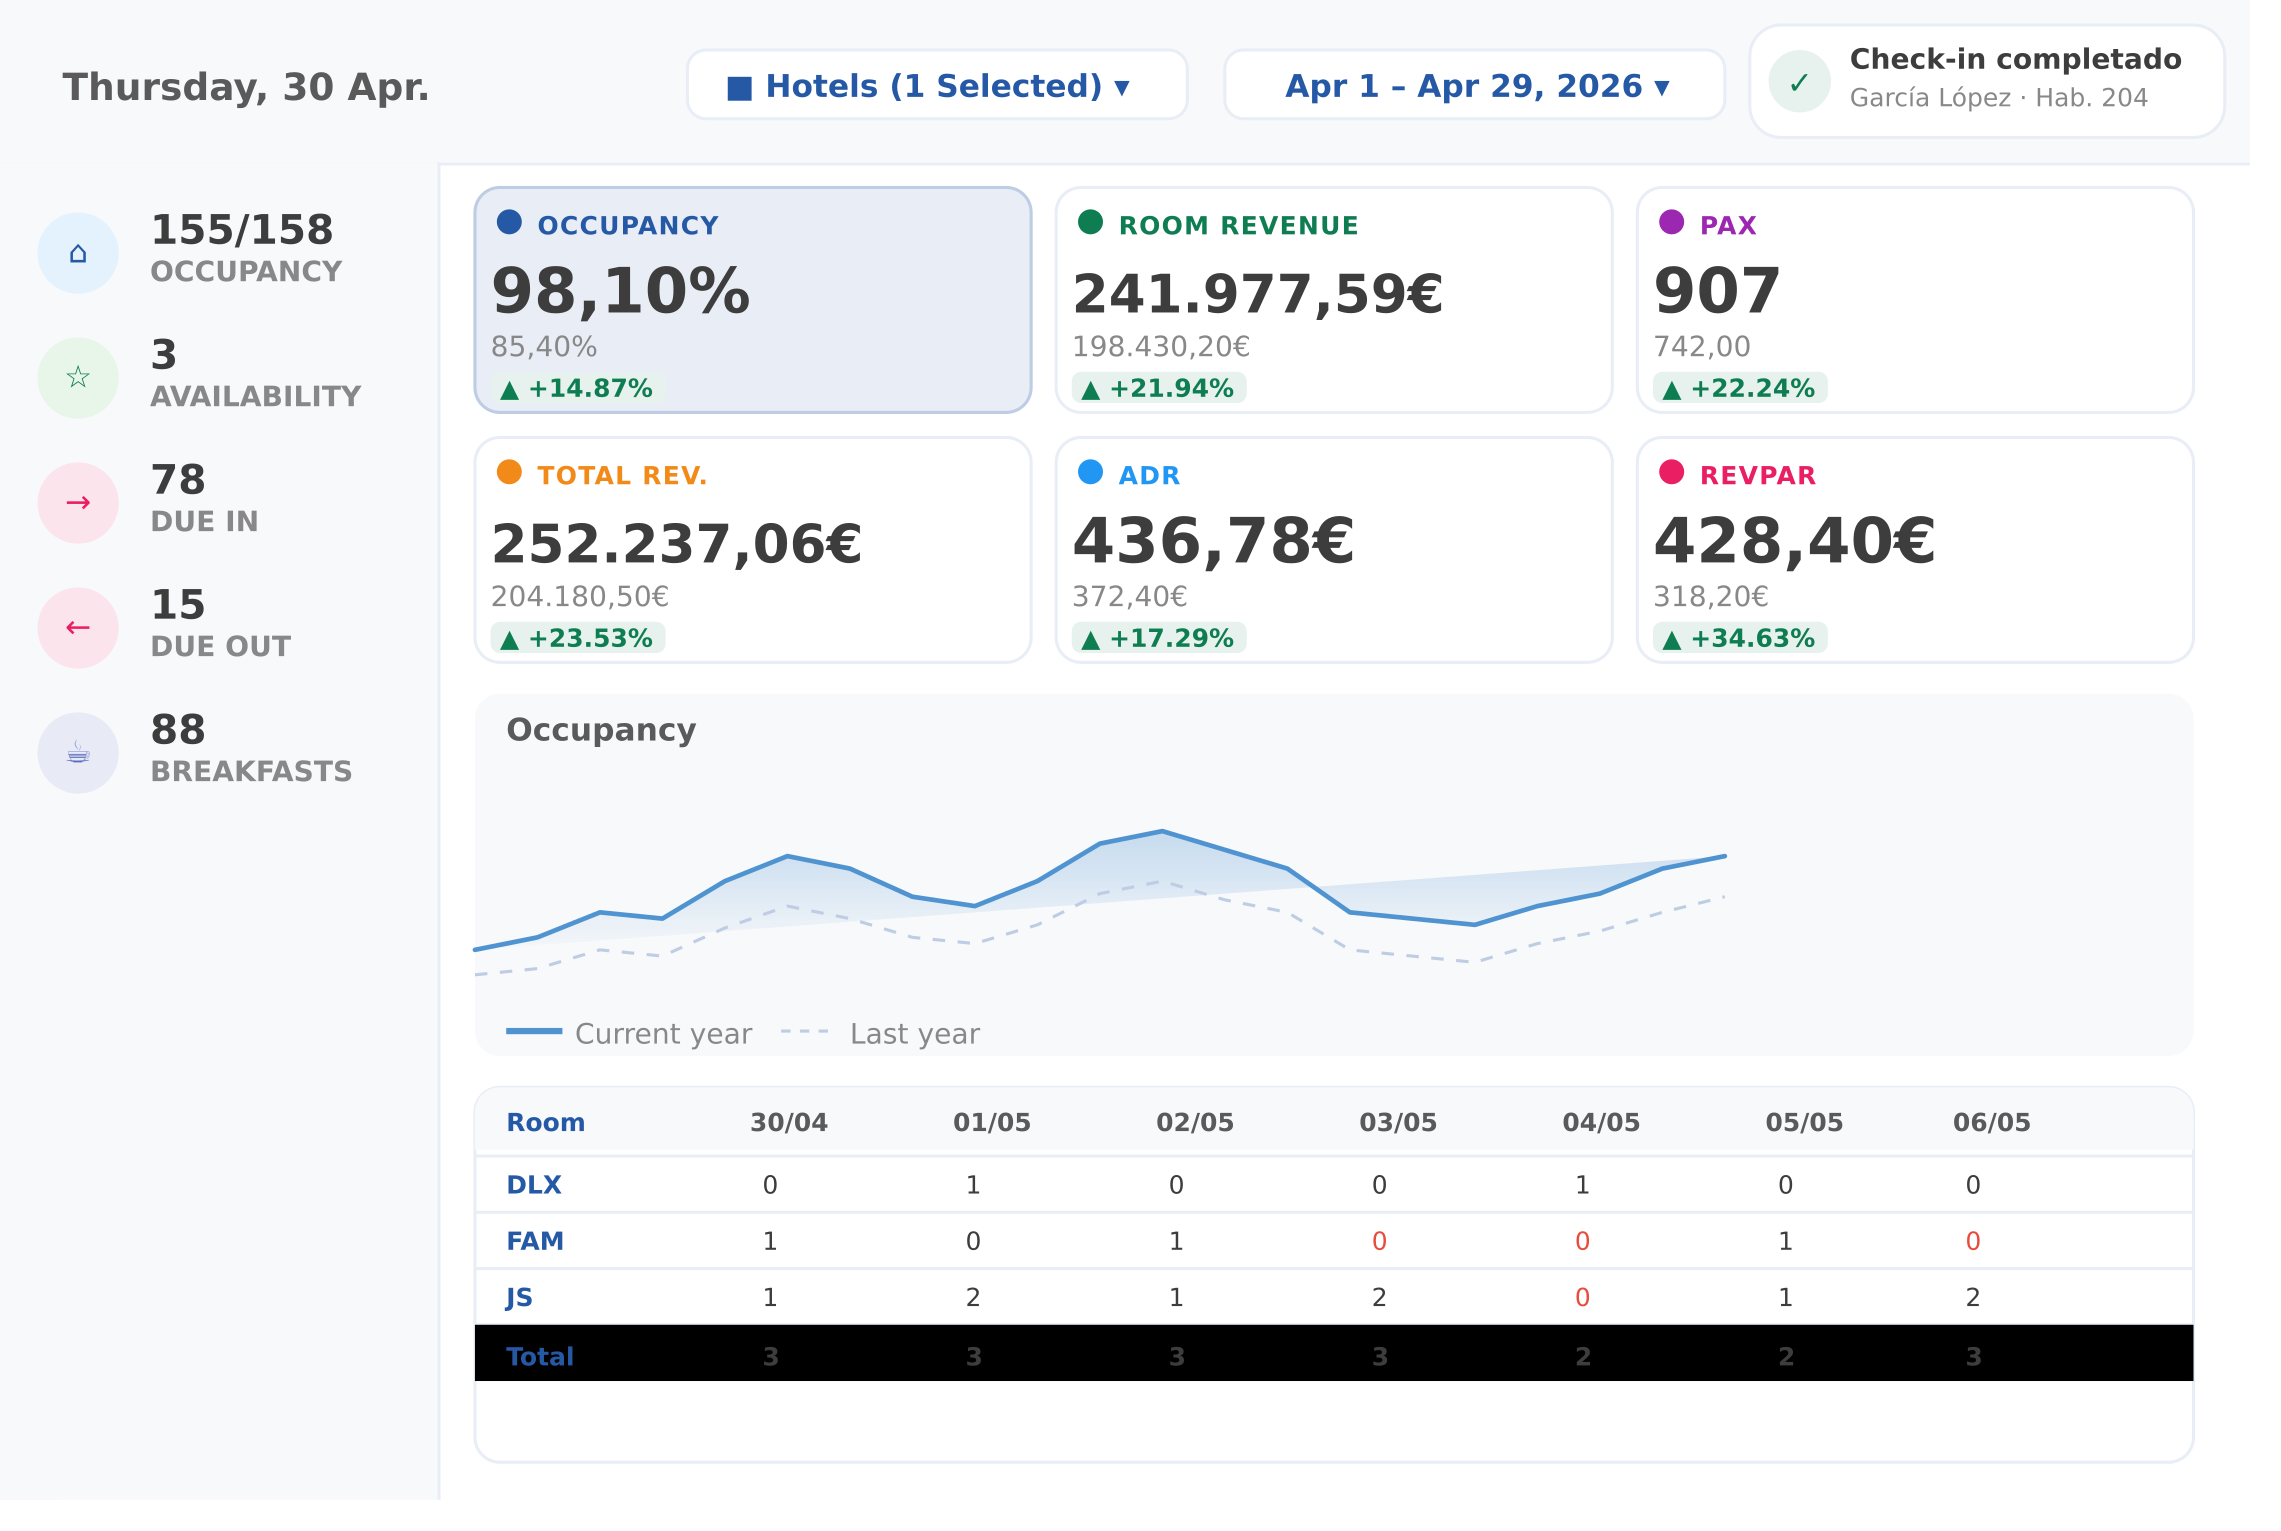Click the Total row label
The image size is (2281, 1531).
(x=540, y=1357)
